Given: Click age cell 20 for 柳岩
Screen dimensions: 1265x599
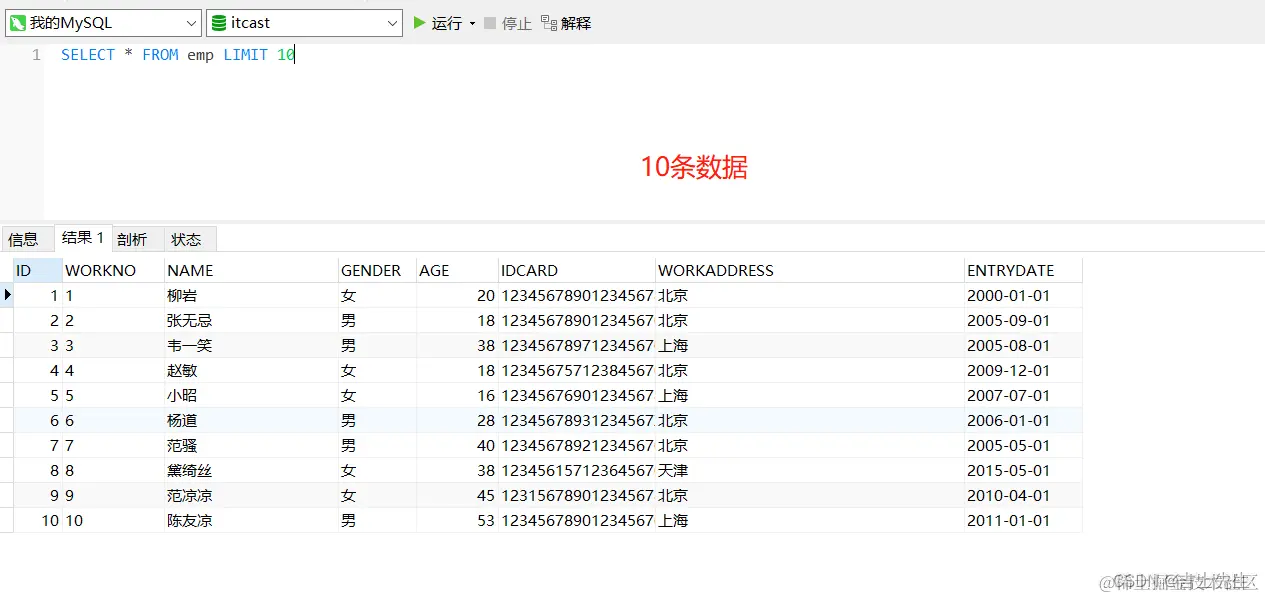Looking at the screenshot, I should point(457,295).
